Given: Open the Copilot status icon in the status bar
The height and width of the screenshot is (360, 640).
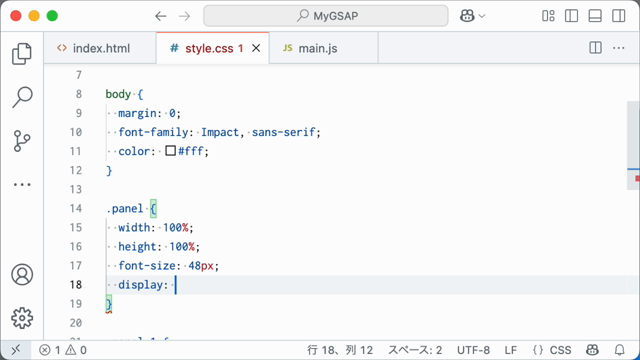Looking at the screenshot, I should point(592,350).
